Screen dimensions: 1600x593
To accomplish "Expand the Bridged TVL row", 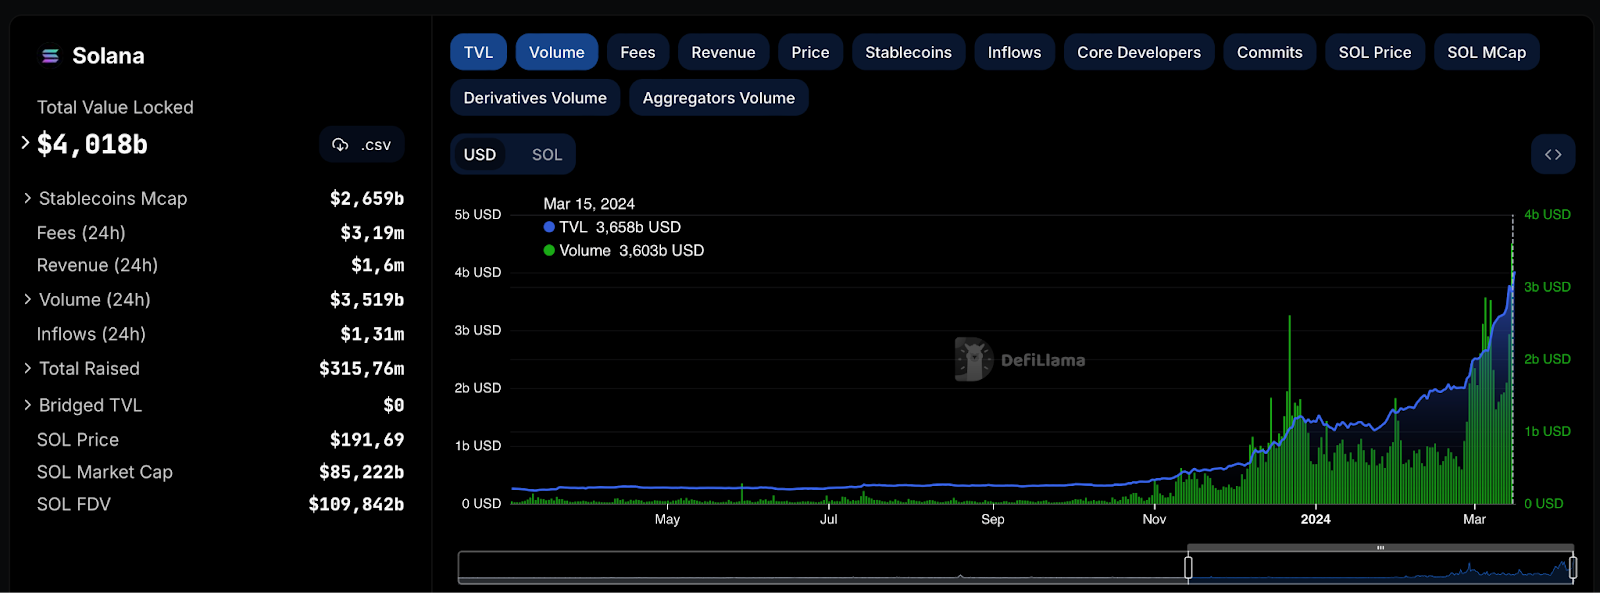I will click(x=28, y=405).
